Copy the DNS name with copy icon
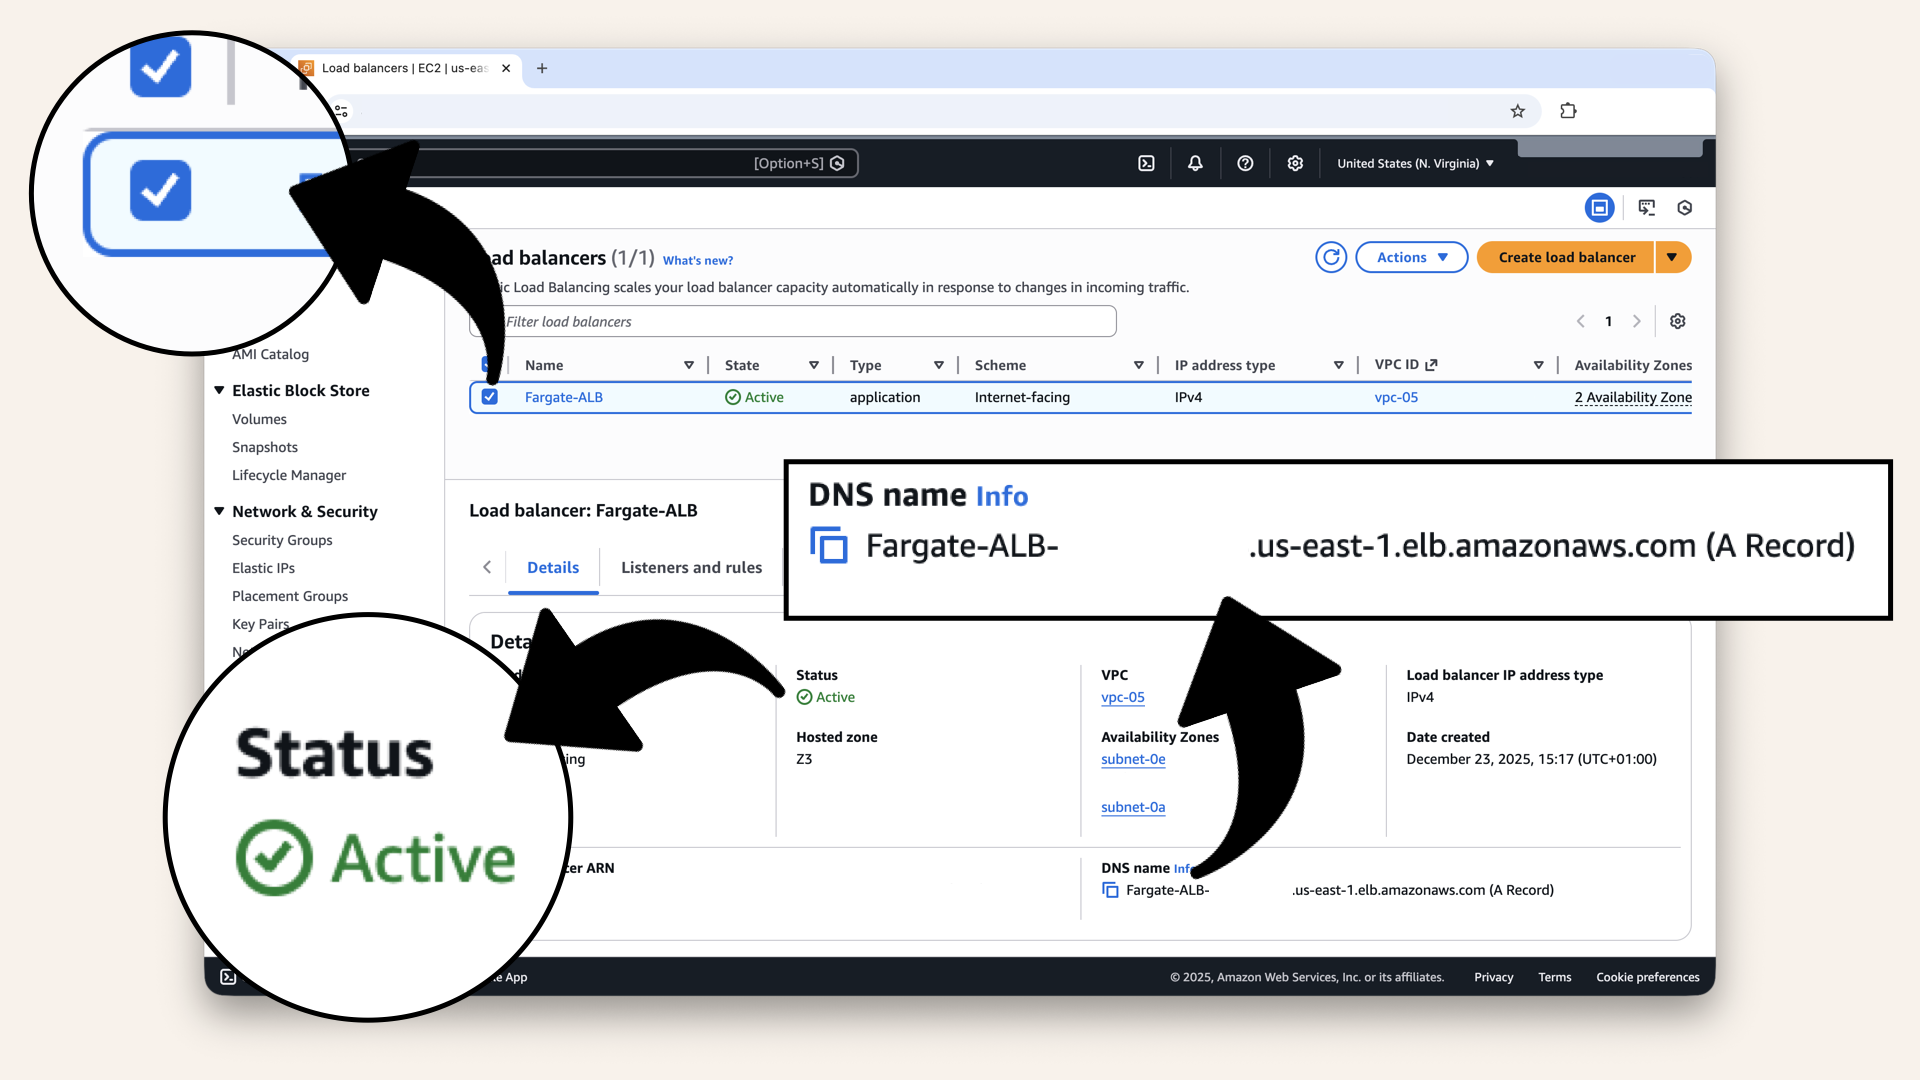 [x=1110, y=890]
